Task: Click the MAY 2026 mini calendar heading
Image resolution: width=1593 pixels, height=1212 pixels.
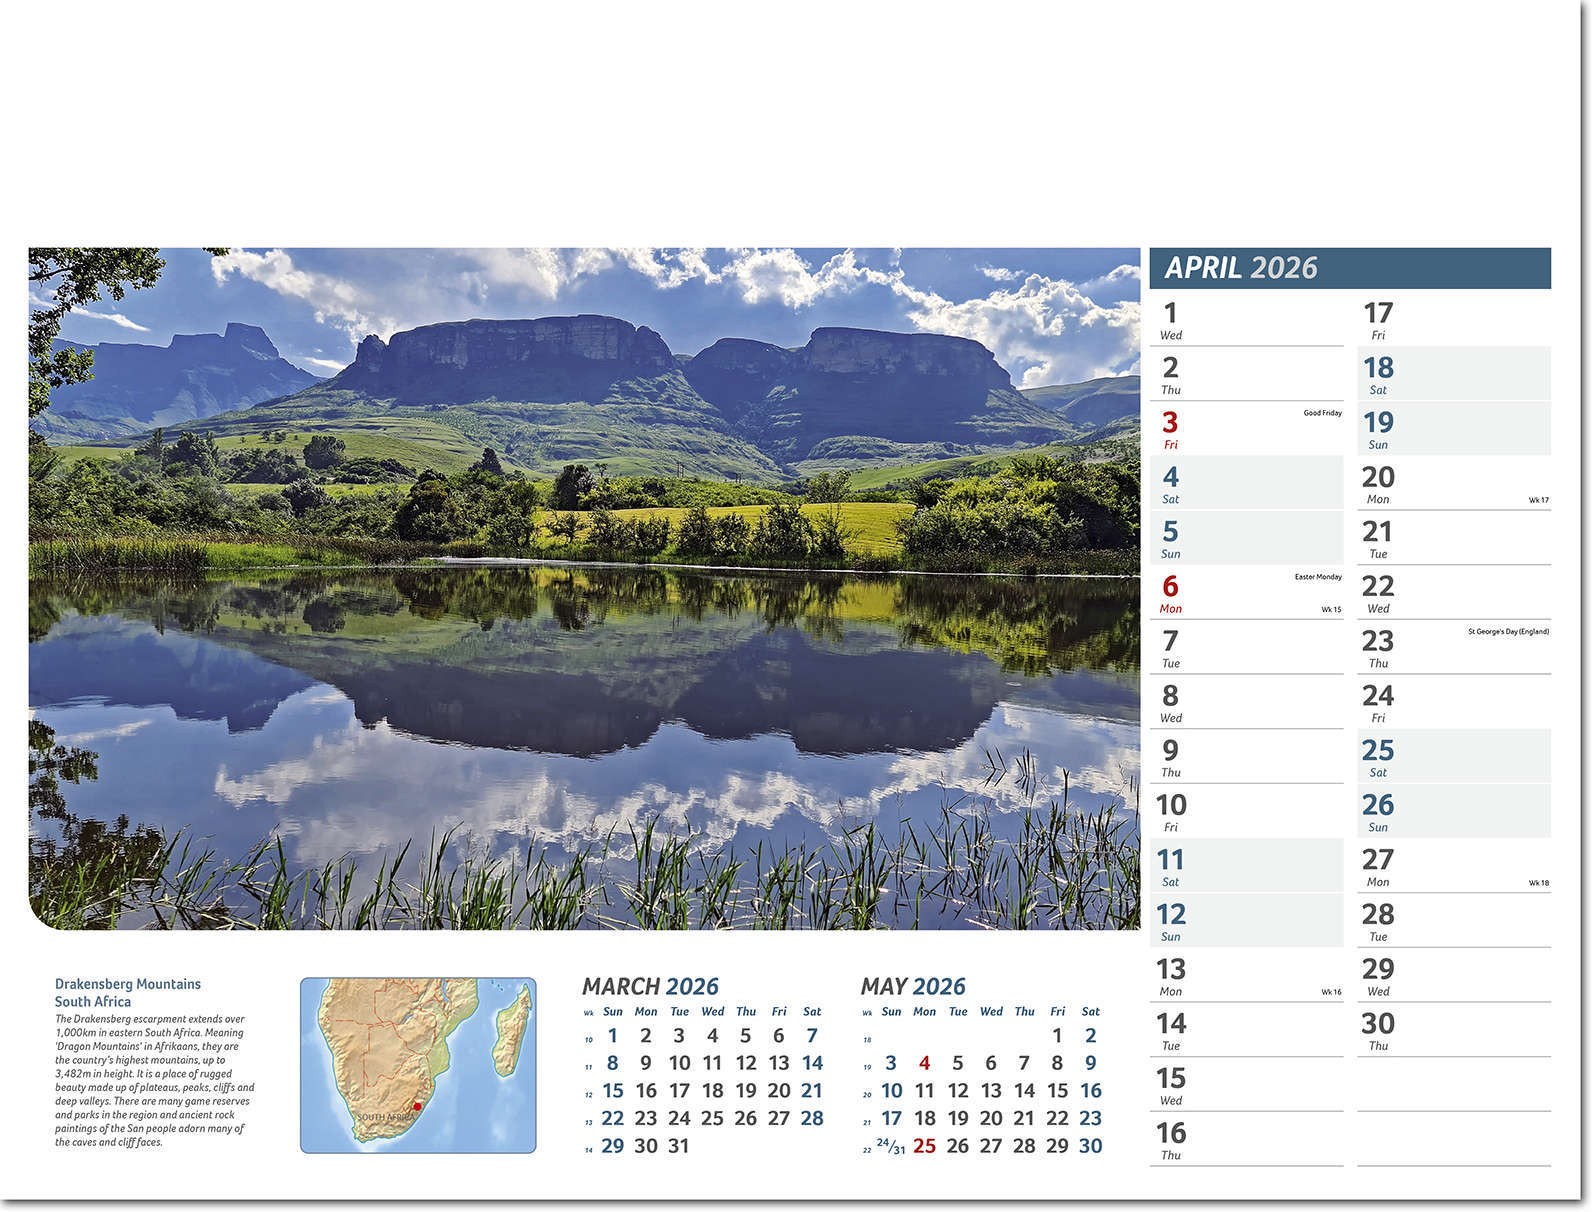Action: tap(913, 987)
